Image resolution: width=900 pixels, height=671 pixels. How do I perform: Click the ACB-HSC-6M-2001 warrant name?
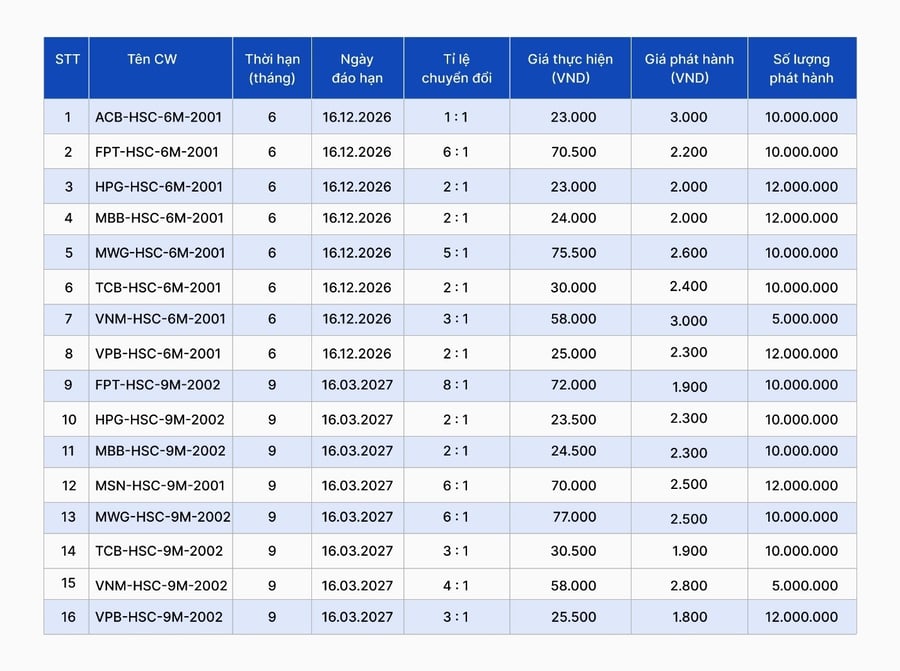[x=158, y=117]
